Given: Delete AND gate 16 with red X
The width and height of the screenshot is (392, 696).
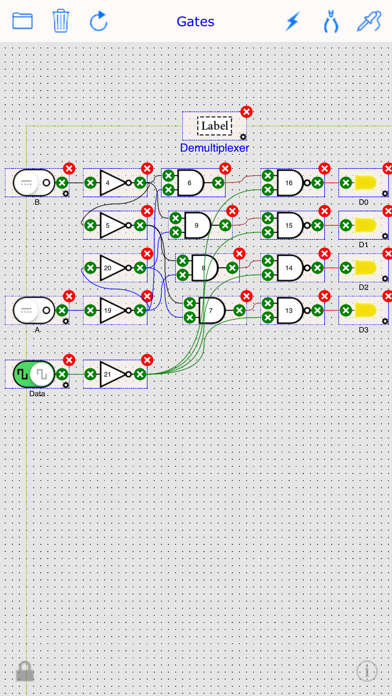Looking at the screenshot, I should point(325,168).
